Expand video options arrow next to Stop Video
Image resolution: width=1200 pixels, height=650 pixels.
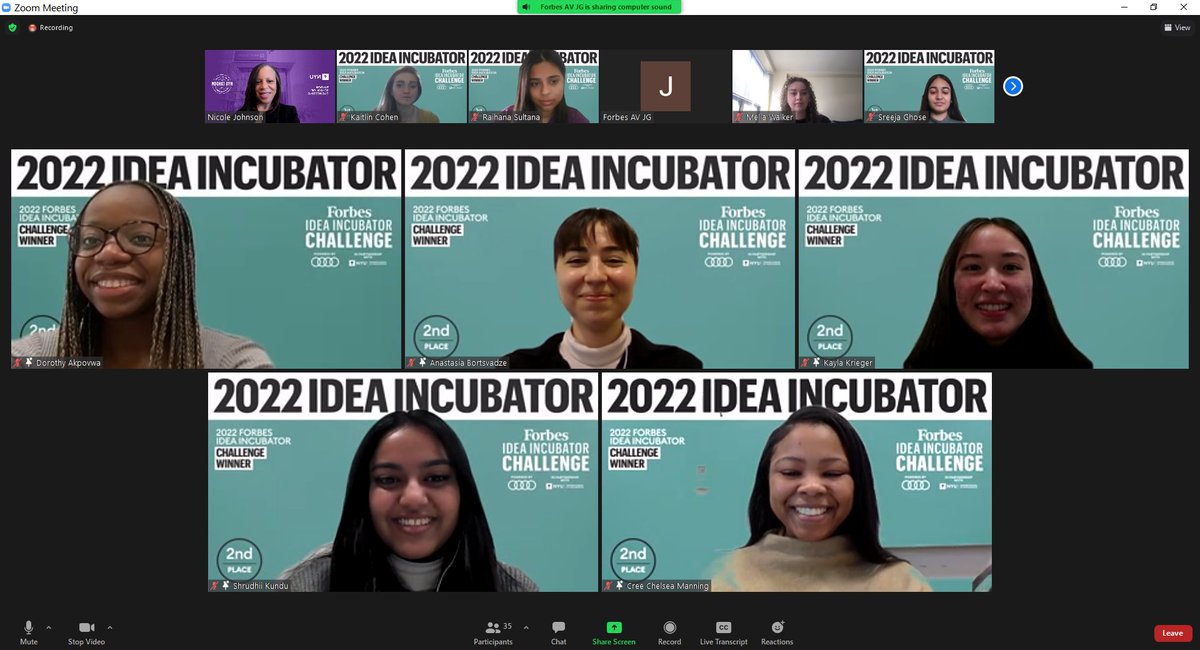click(x=110, y=628)
